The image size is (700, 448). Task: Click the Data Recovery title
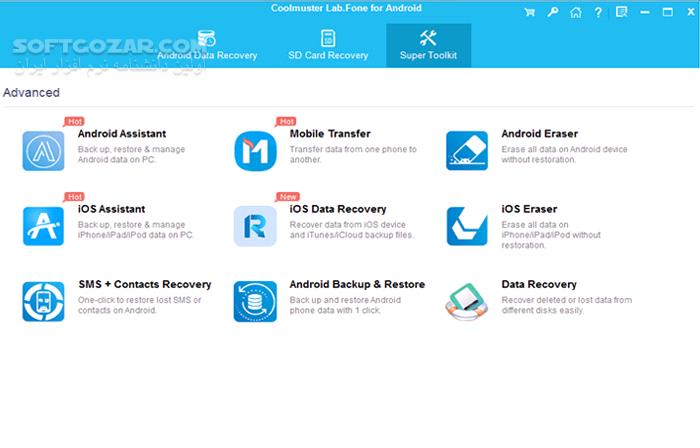coord(539,285)
